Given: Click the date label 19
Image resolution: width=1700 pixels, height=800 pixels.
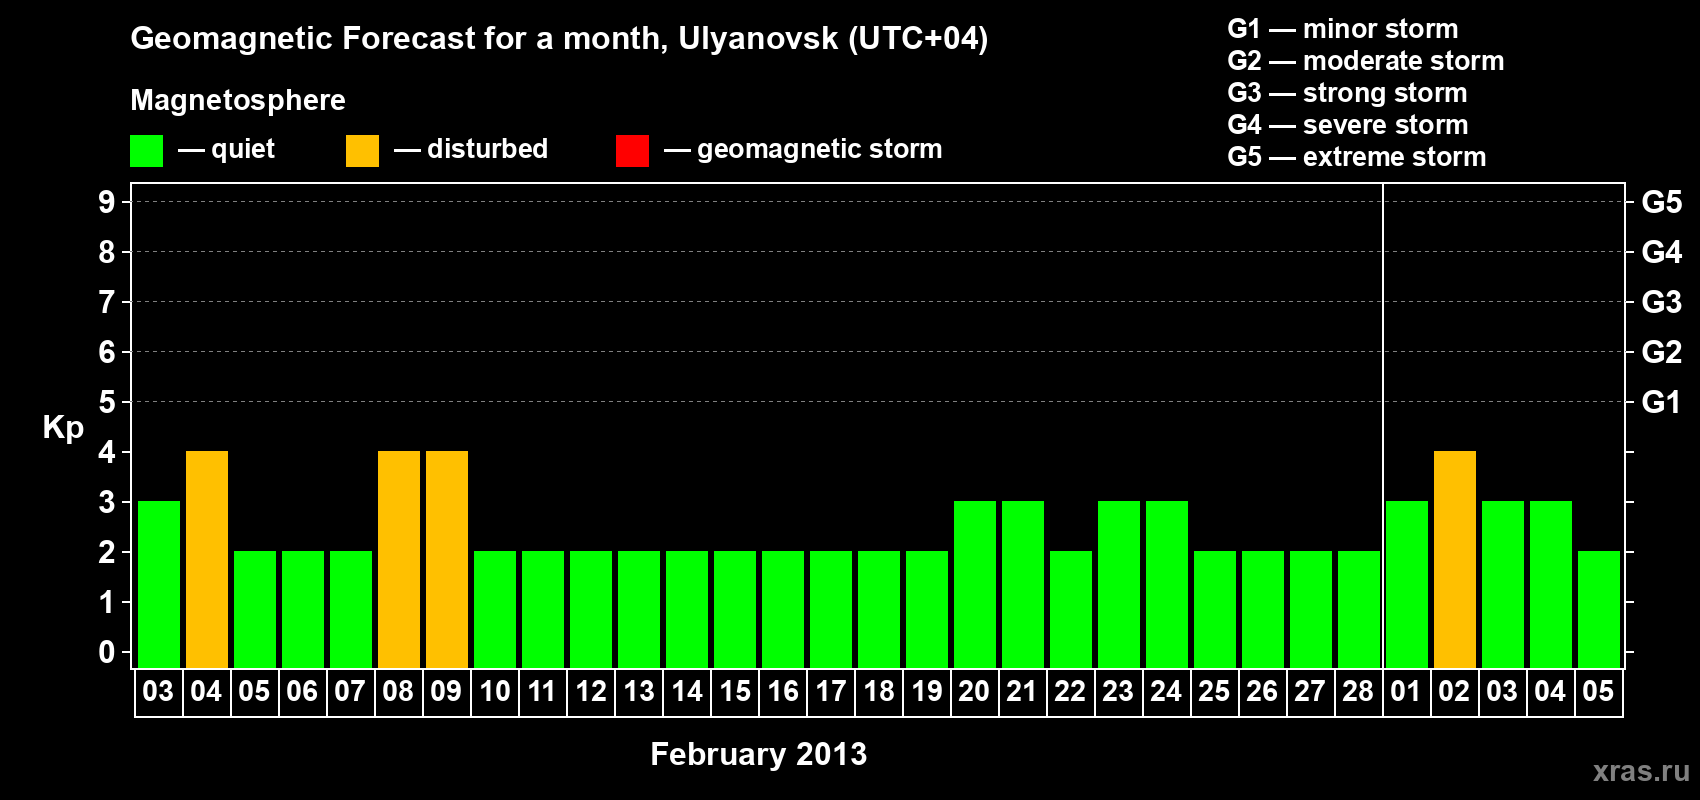Looking at the screenshot, I should (x=926, y=691).
